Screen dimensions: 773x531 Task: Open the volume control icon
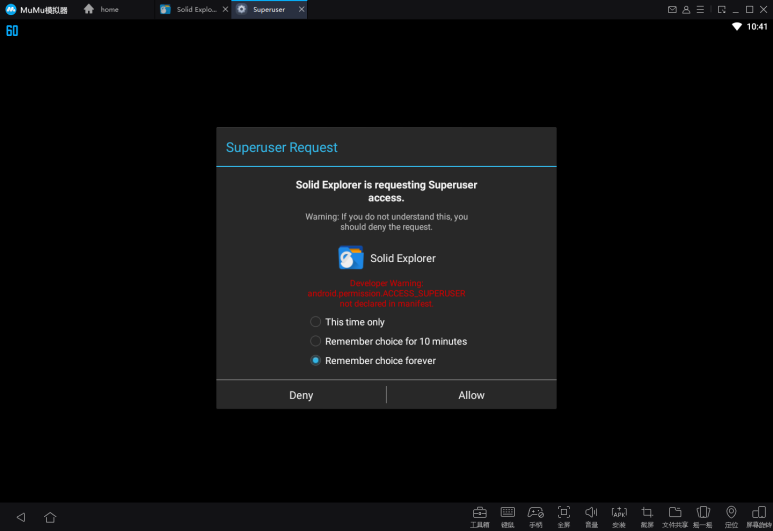tap(591, 516)
